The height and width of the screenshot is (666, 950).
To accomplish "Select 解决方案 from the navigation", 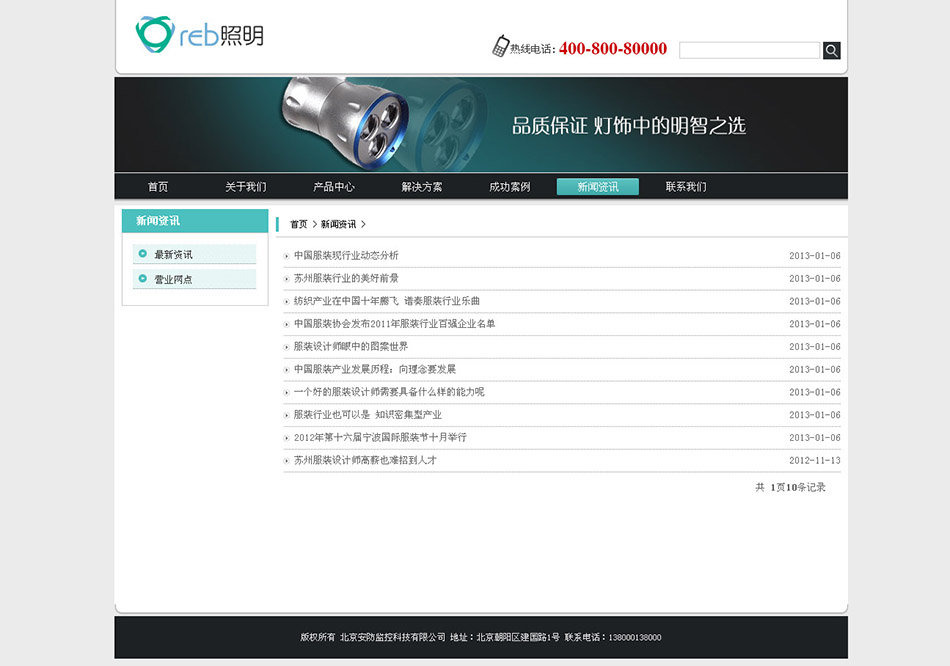I will [422, 187].
